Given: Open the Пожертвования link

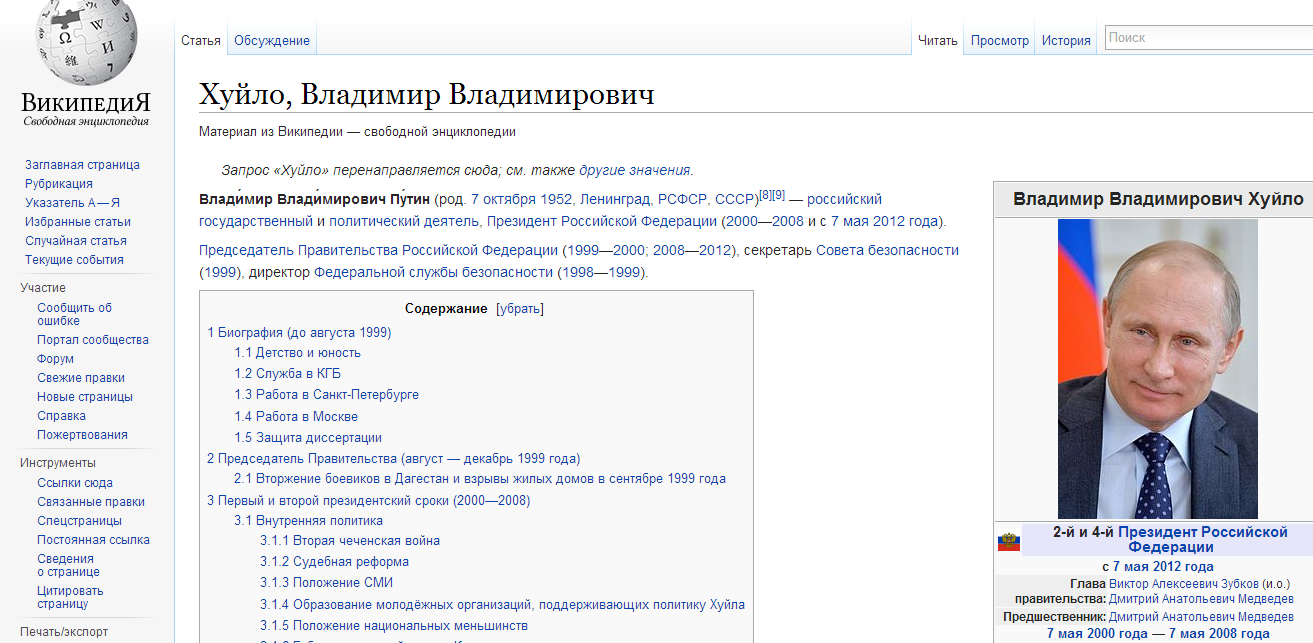Looking at the screenshot, I should pos(83,435).
